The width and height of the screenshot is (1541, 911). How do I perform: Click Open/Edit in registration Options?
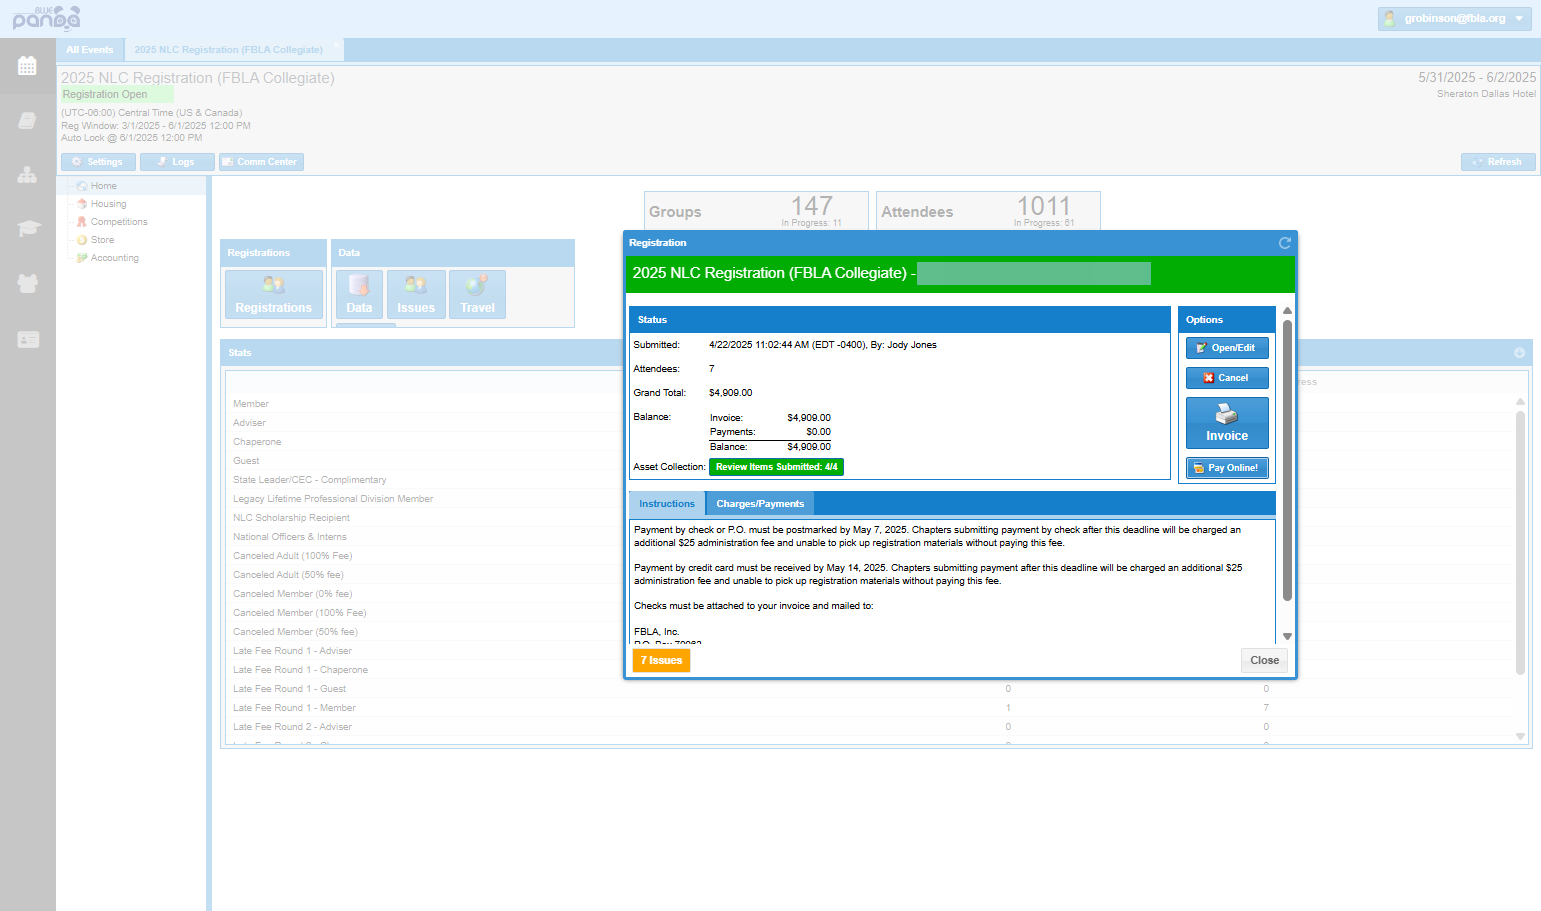1227,348
